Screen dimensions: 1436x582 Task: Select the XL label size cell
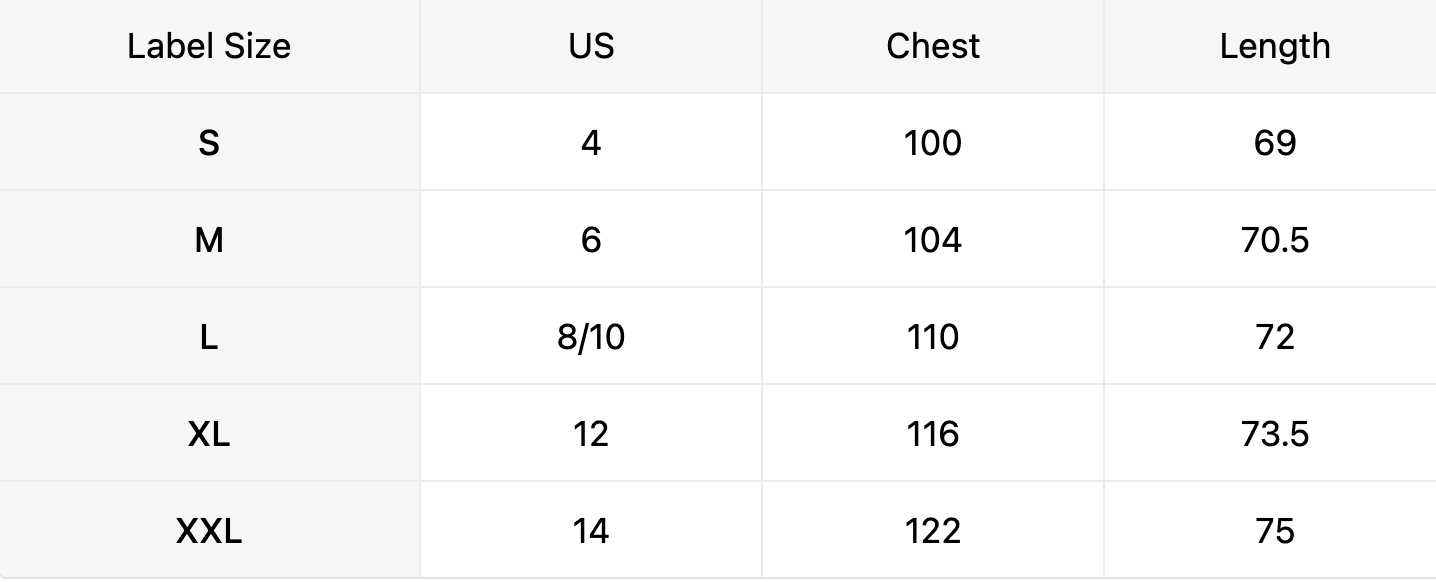click(x=209, y=434)
